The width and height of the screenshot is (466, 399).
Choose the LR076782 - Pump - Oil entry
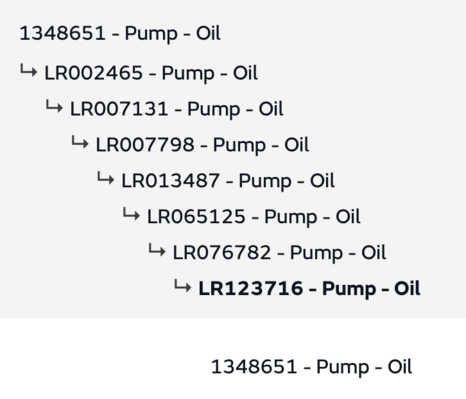pos(279,253)
